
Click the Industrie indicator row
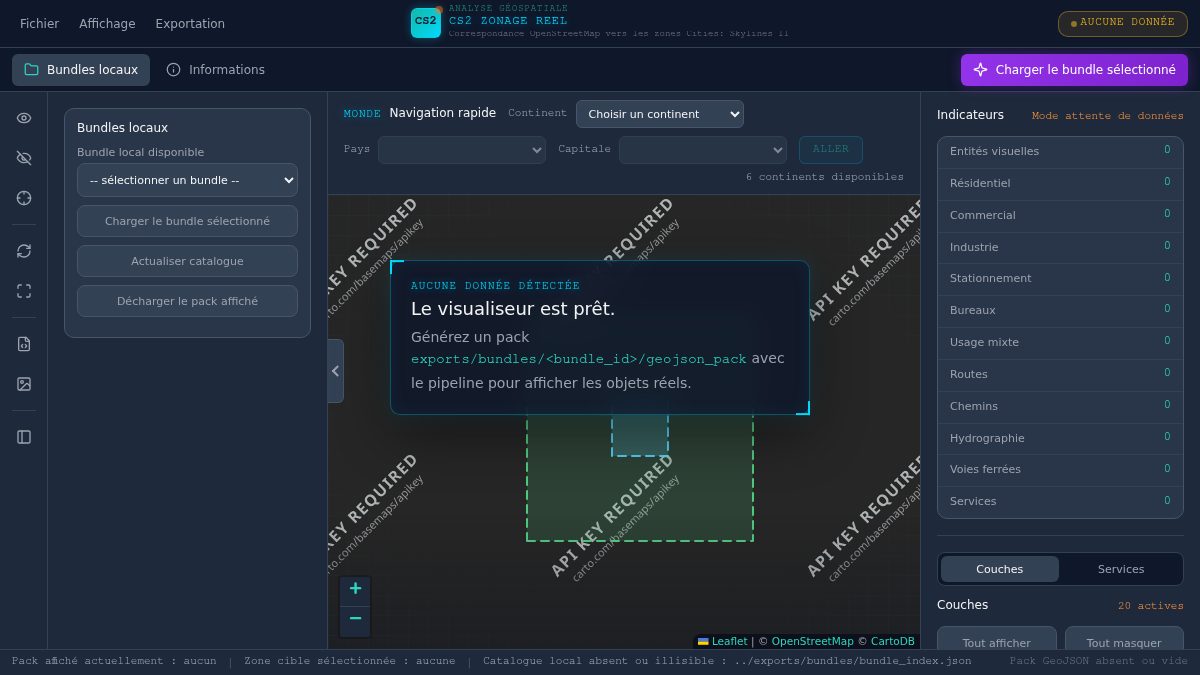click(x=1060, y=247)
